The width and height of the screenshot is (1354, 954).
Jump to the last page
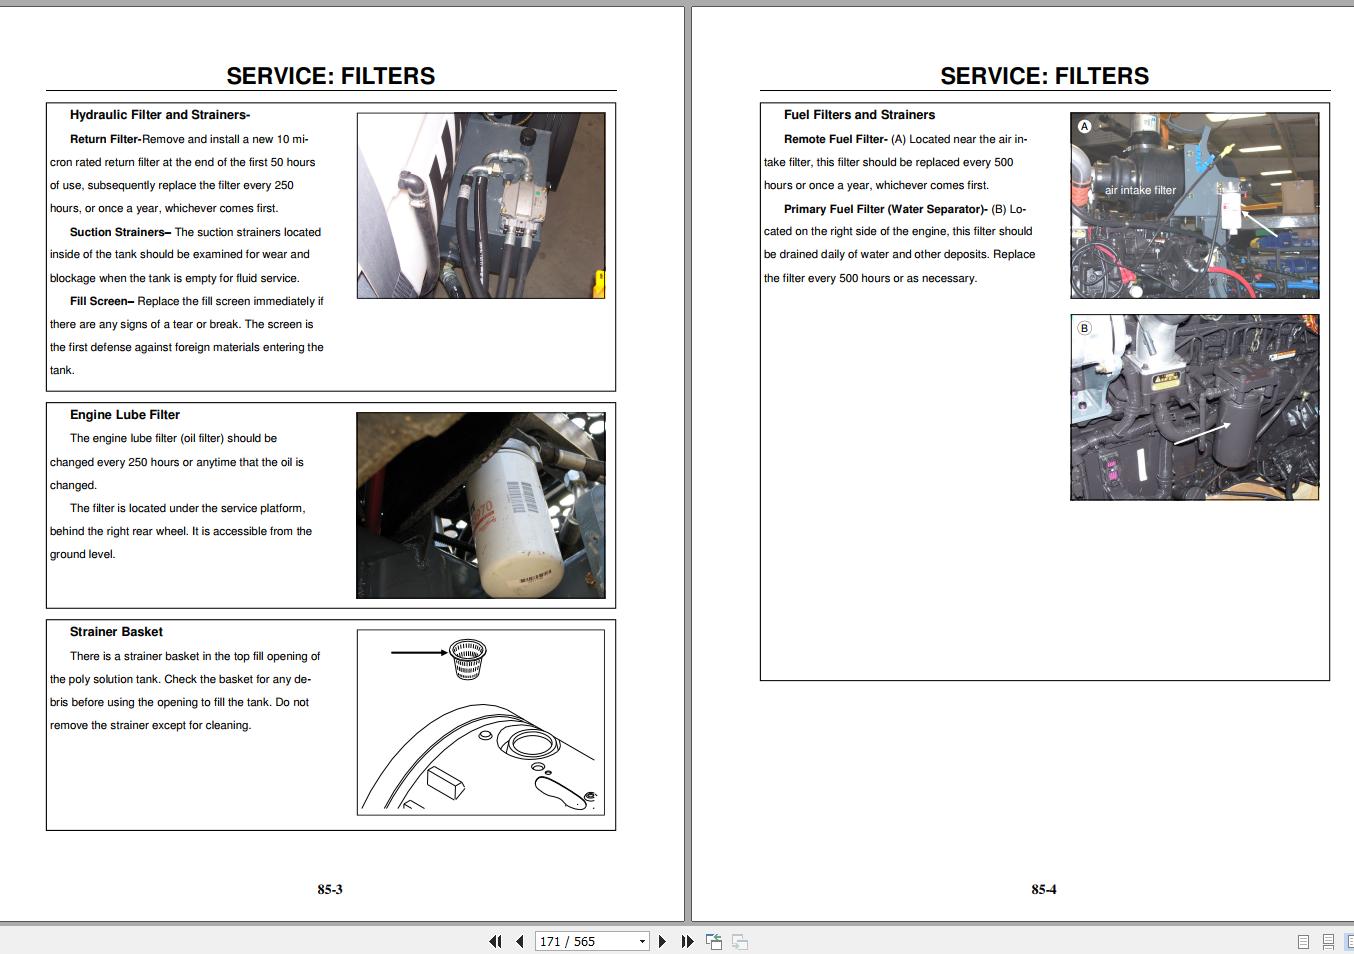[687, 941]
